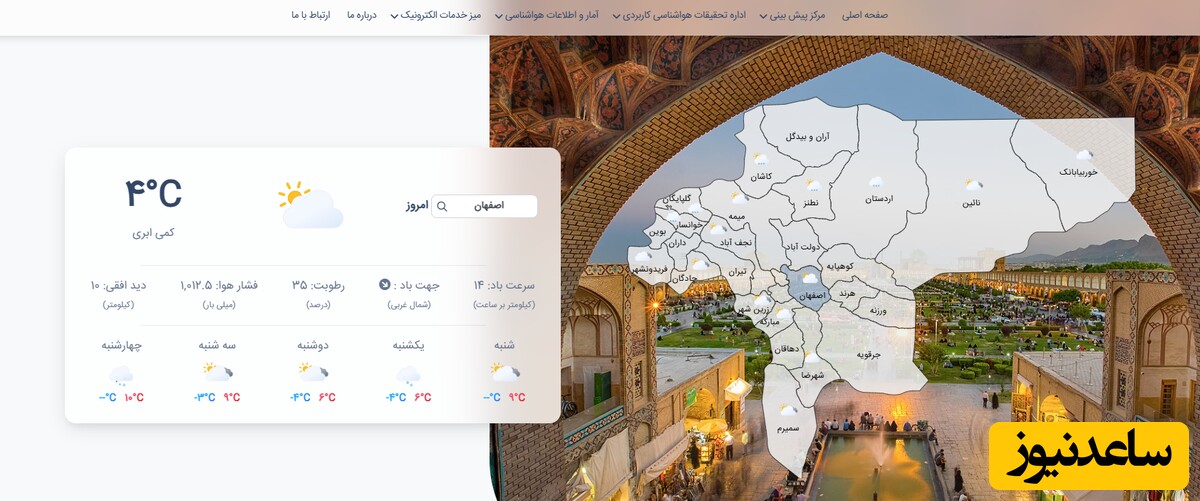
Task: Click the cloud icon above نائین on the map
Action: click(x=973, y=185)
